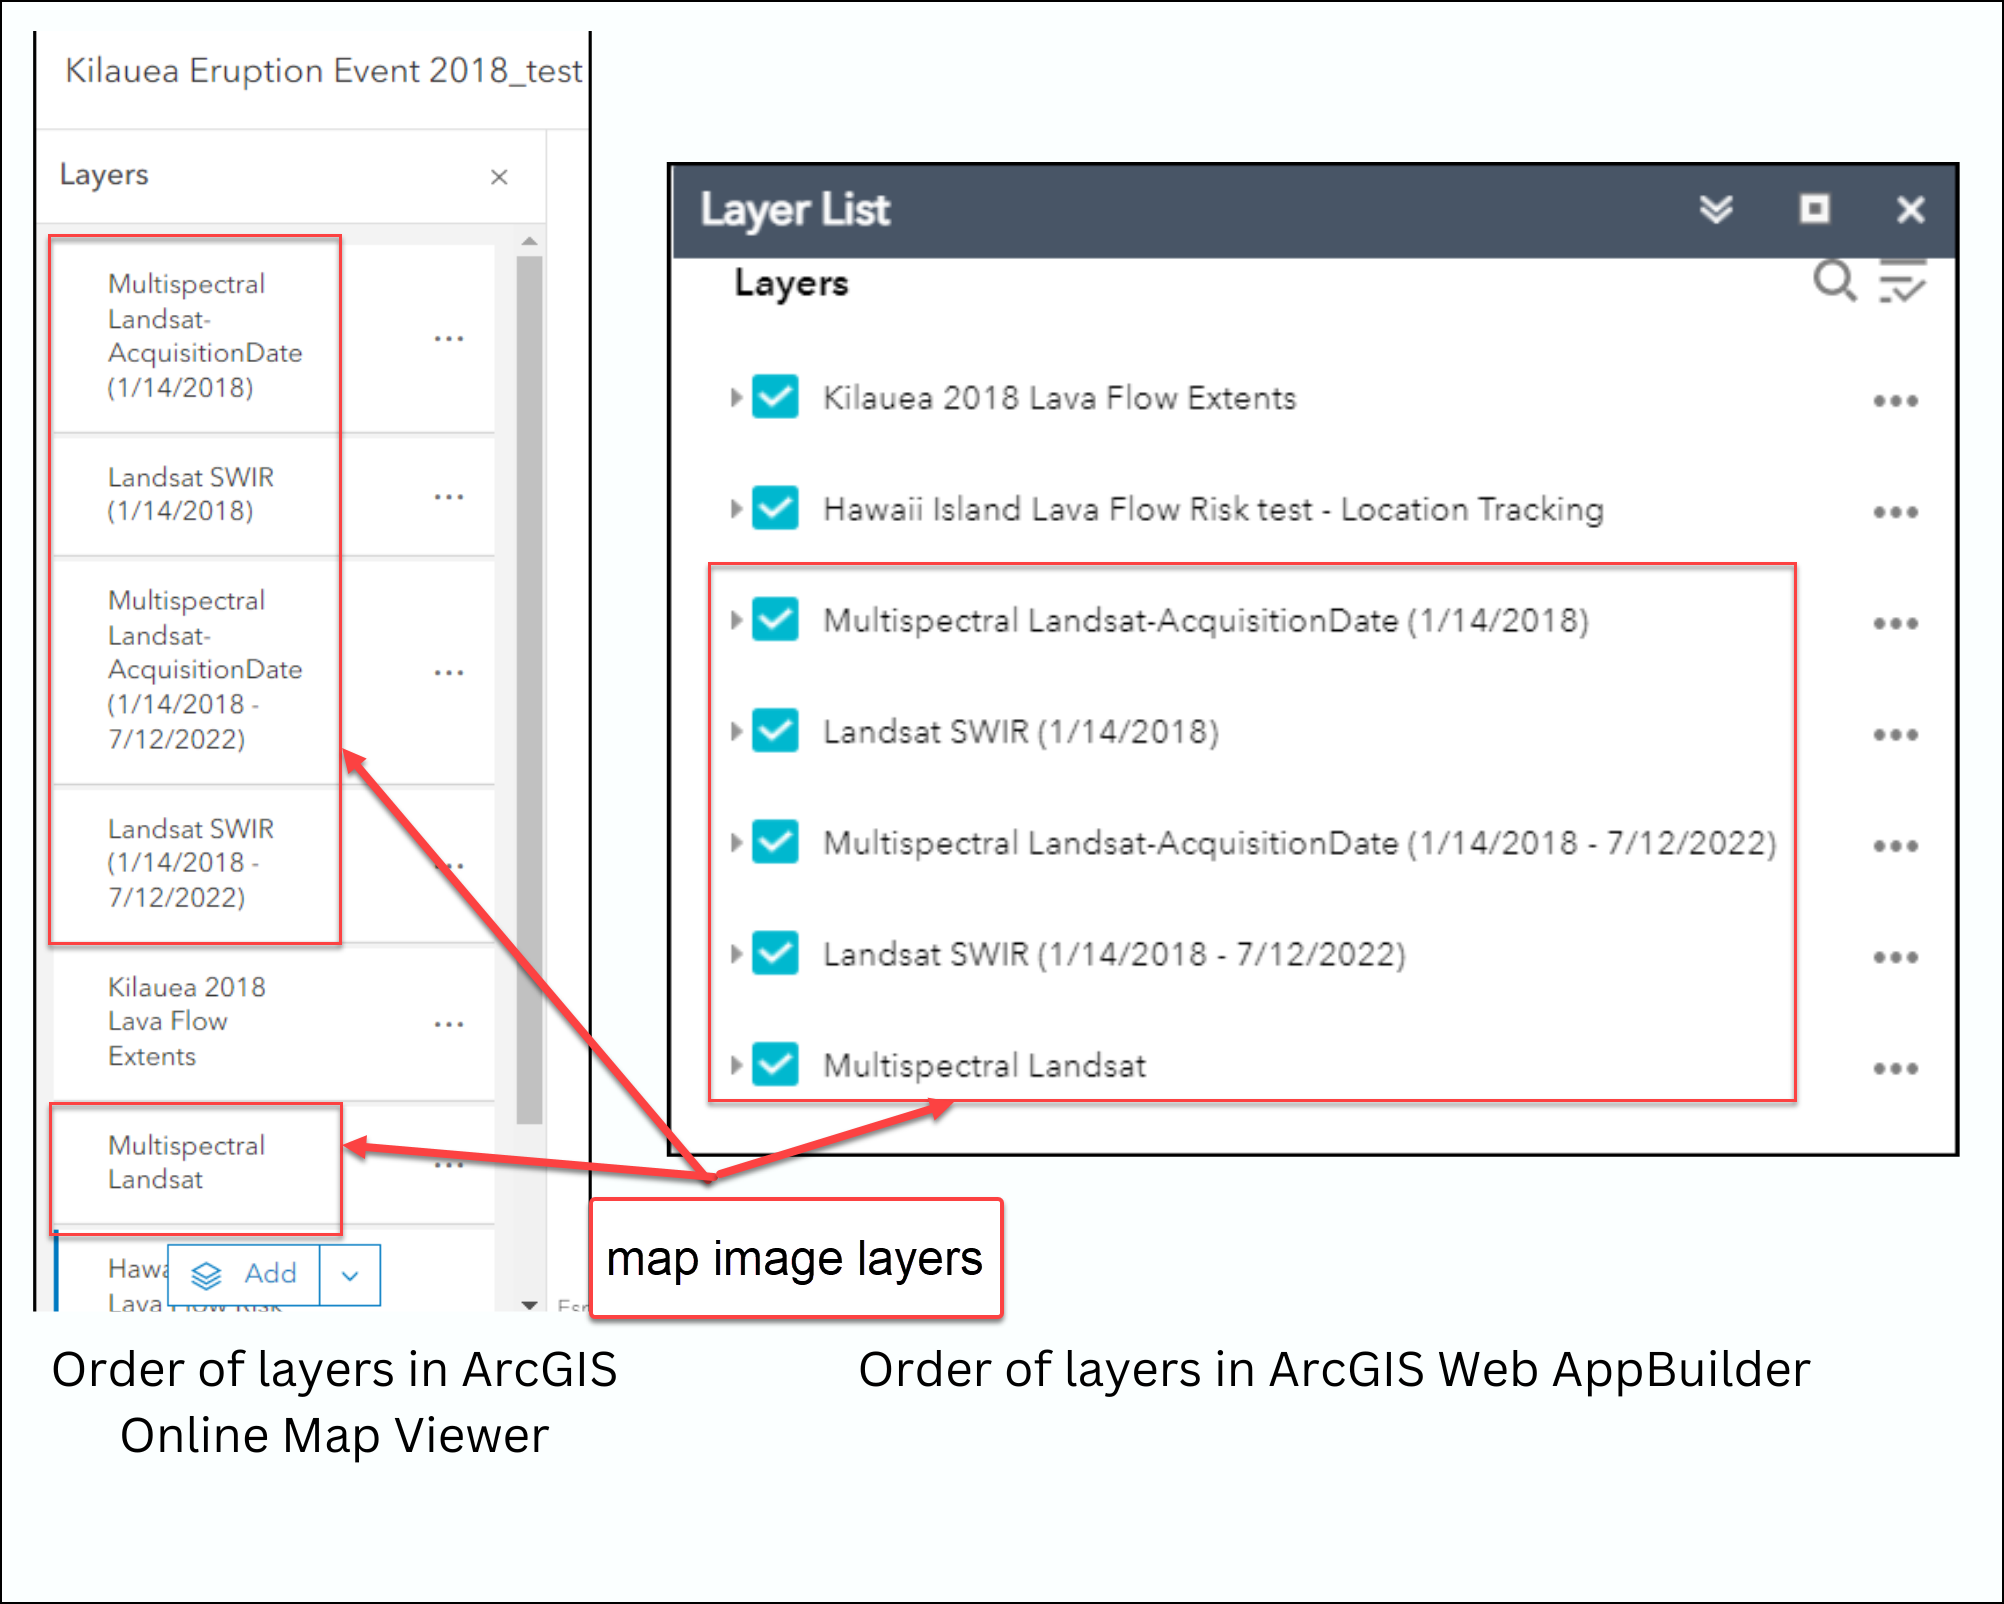Screen dimensions: 2004x1604
Task: Click the Add layer button
Action: (244, 1274)
